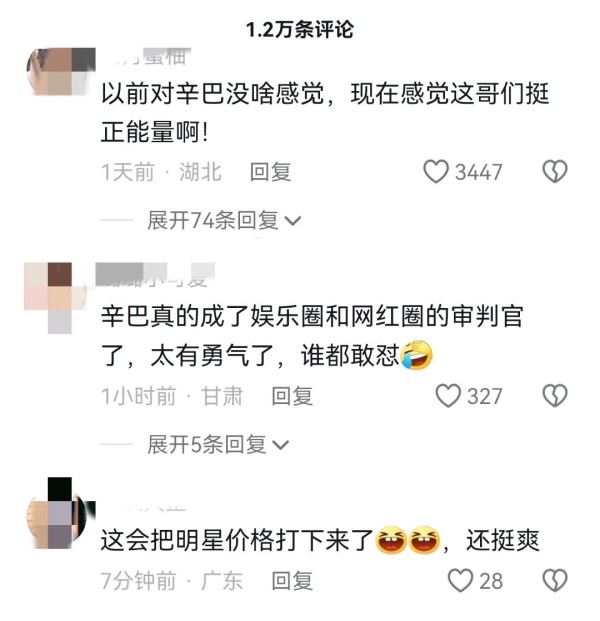Viewport: 600px width, 621px height.
Task: Reply to the Hubei comment
Action: [x=270, y=172]
